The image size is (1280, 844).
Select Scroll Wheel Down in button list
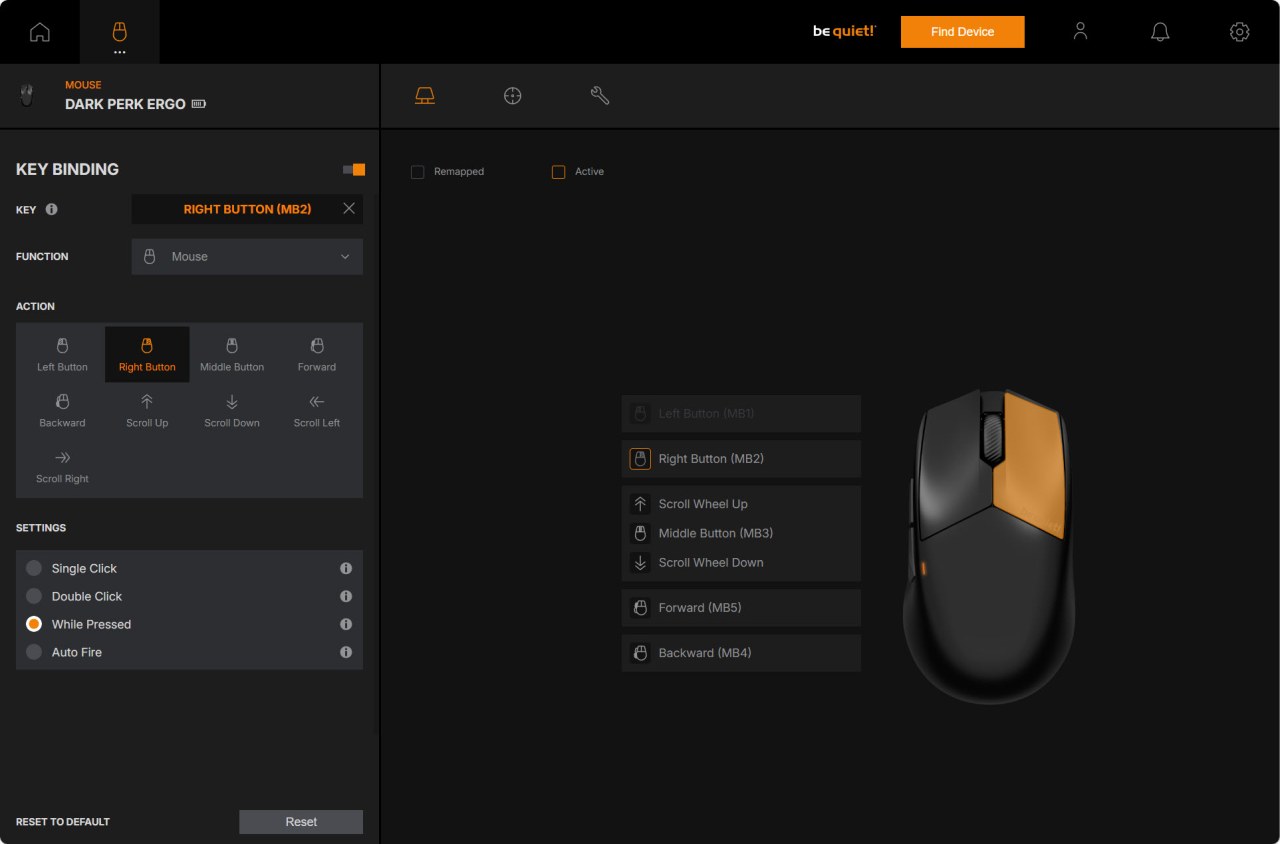(x=741, y=563)
